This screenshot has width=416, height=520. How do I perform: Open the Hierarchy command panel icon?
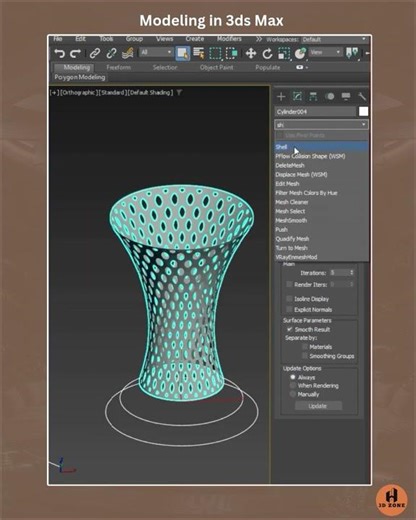pyautogui.click(x=313, y=96)
